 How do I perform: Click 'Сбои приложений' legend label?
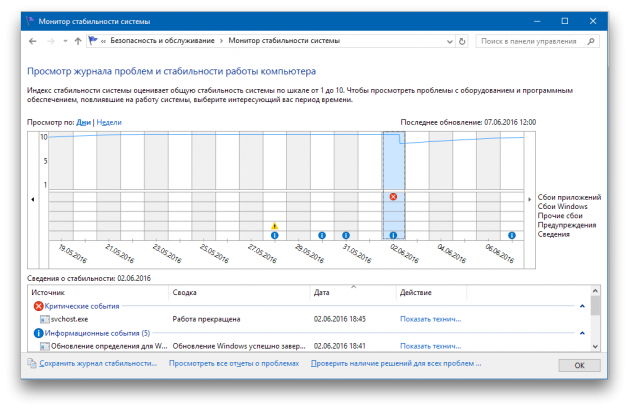click(569, 197)
